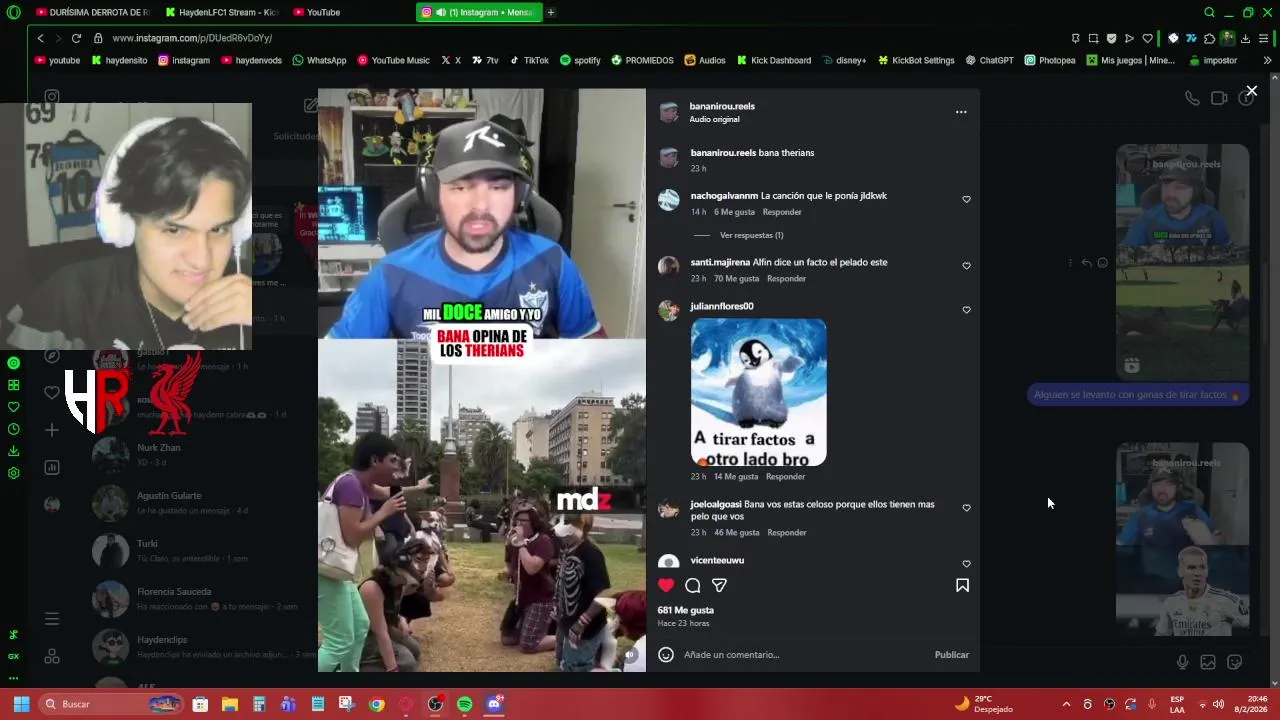
Task: Reload the page
Action: pyautogui.click(x=76, y=38)
